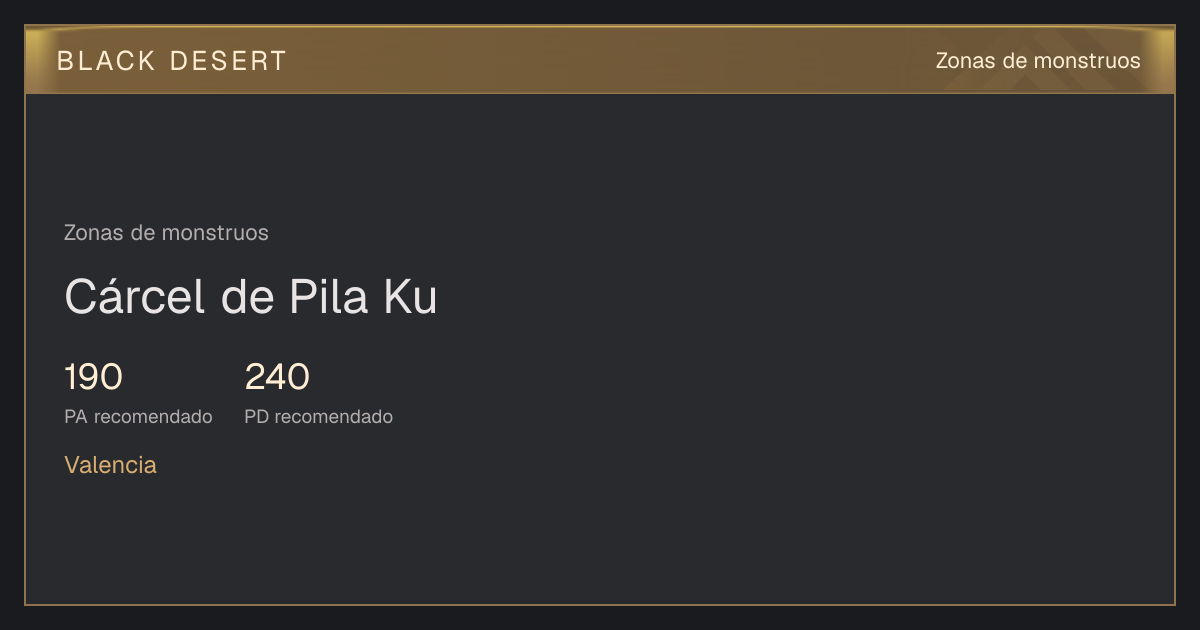Select the 240 defense value
This screenshot has width=1200, height=630.
coord(277,377)
